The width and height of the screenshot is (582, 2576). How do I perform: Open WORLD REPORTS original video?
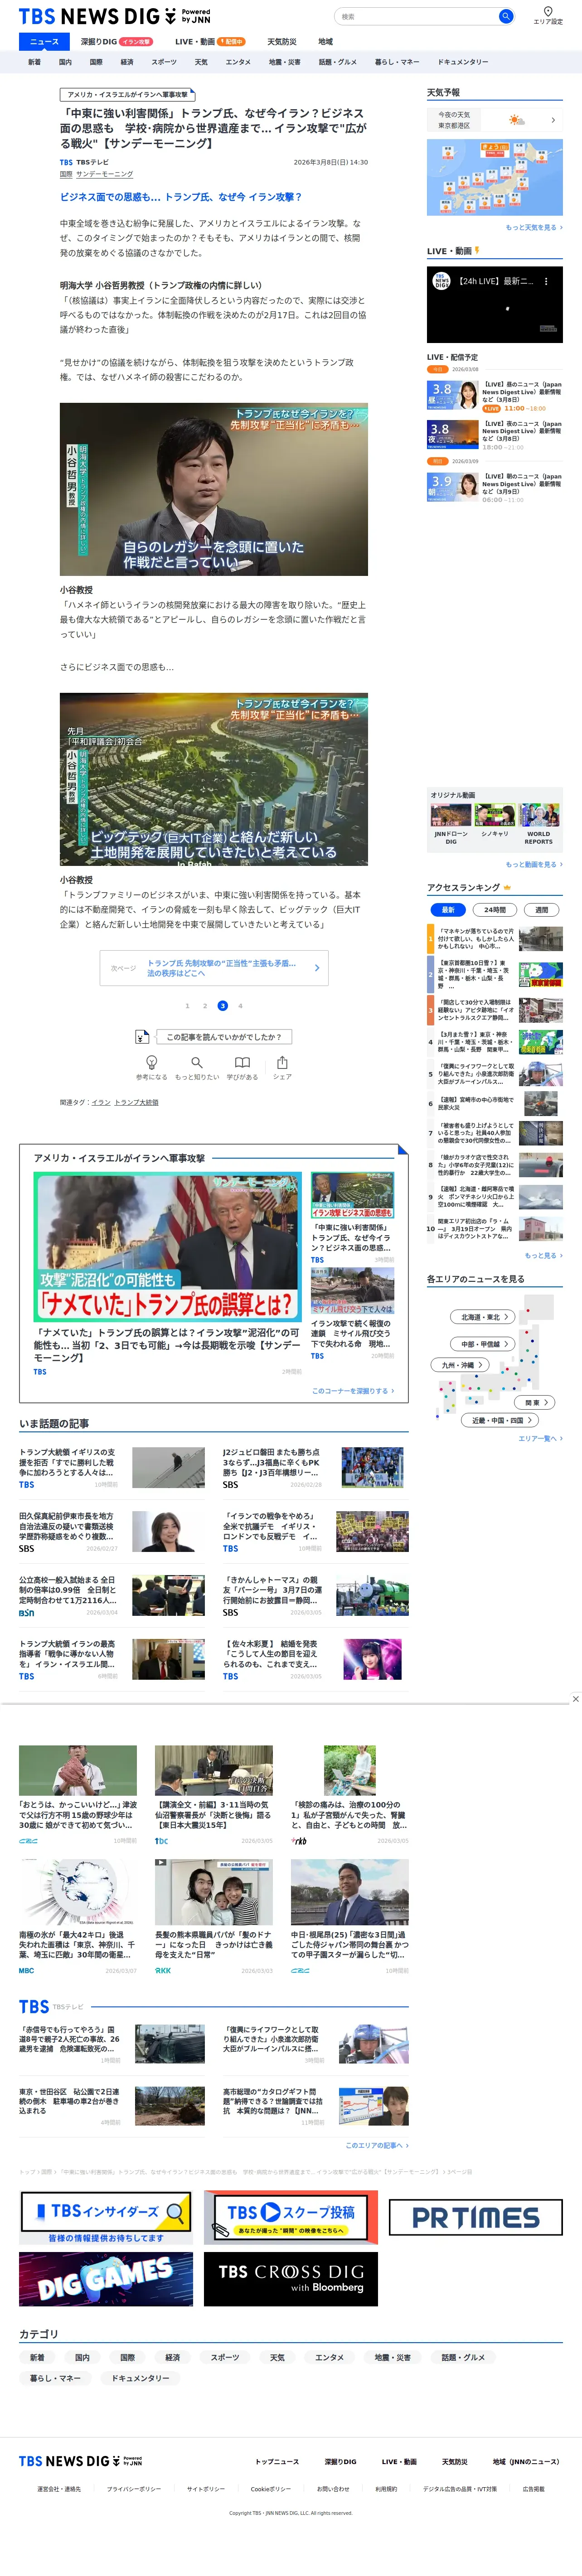(539, 824)
